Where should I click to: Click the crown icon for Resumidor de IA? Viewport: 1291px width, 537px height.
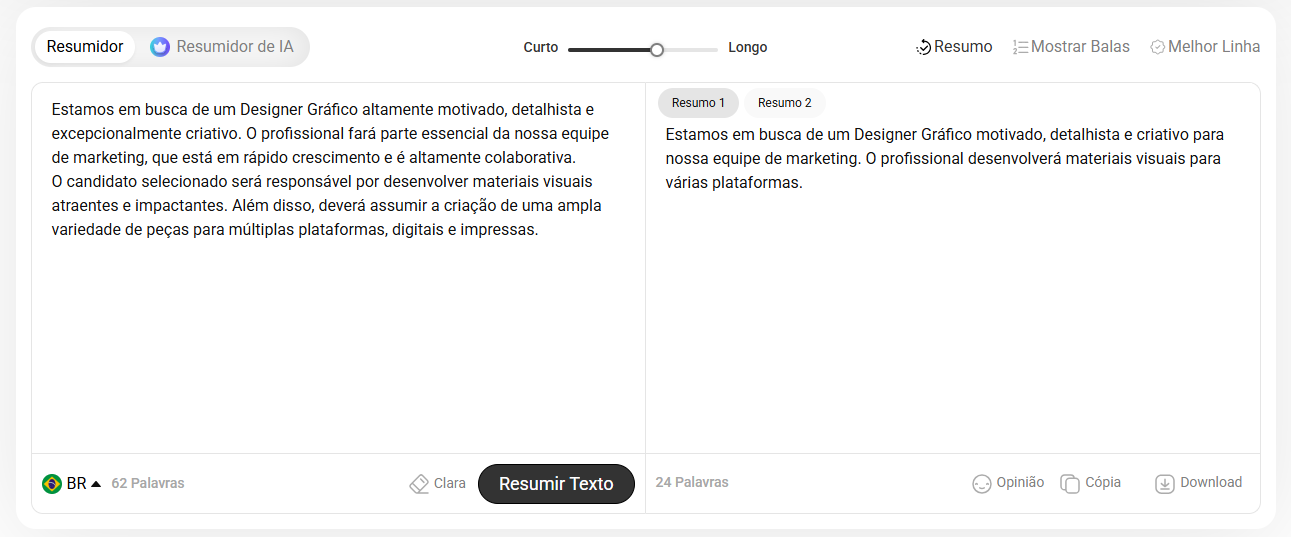pyautogui.click(x=160, y=47)
